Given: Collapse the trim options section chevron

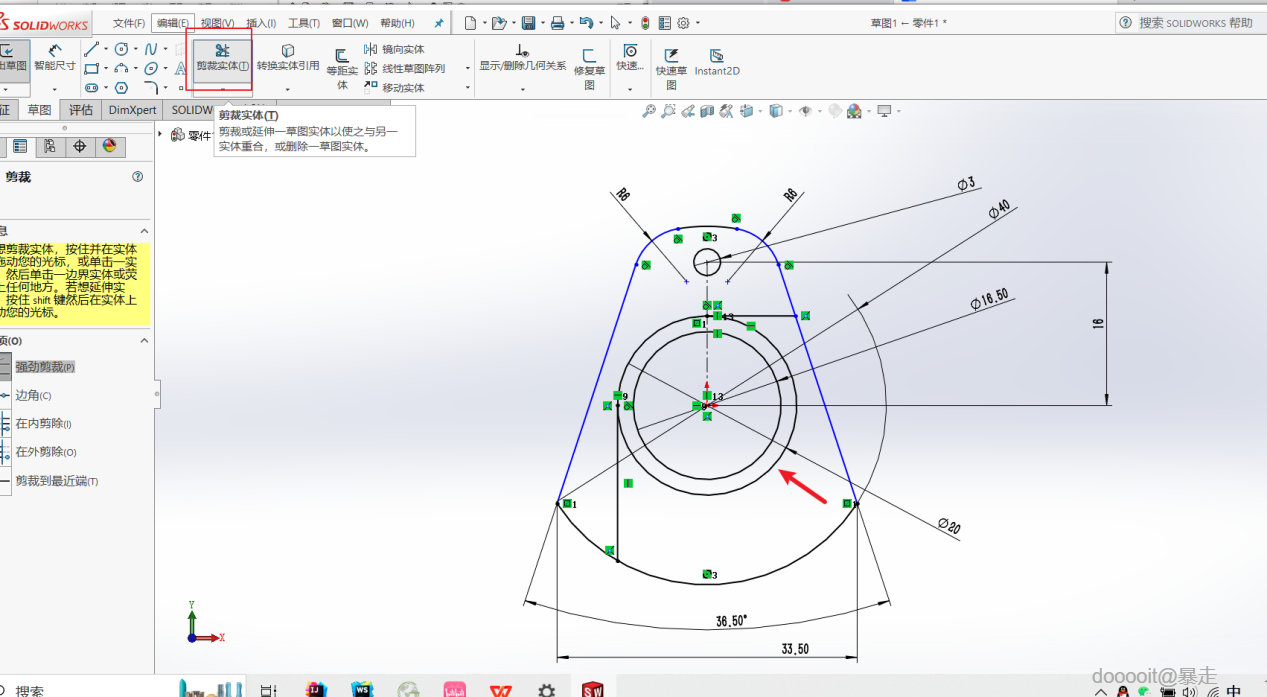Looking at the screenshot, I should (144, 341).
